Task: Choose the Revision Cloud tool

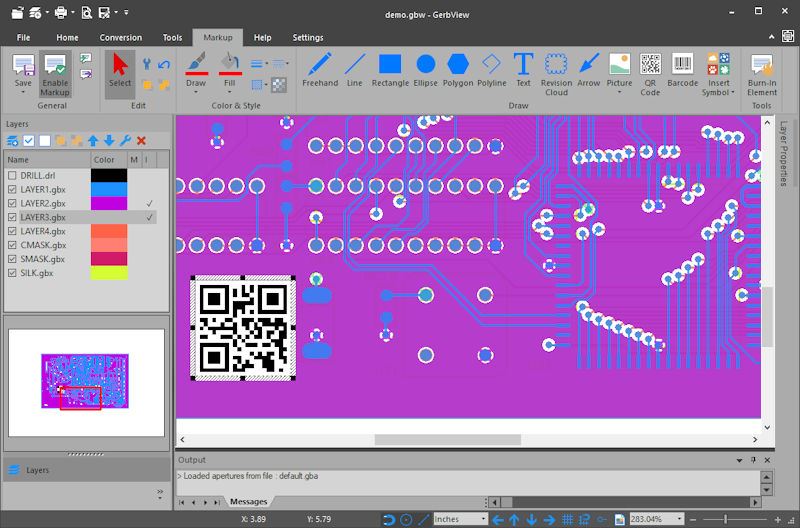Action: [556, 74]
